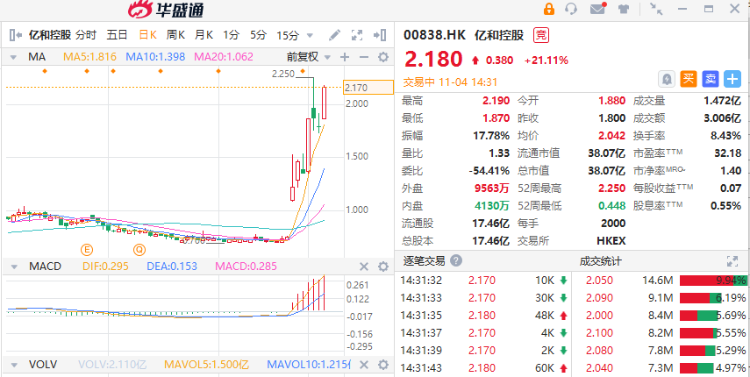Expand chart to fullscreen view
The image size is (750, 377).
(x=357, y=35)
